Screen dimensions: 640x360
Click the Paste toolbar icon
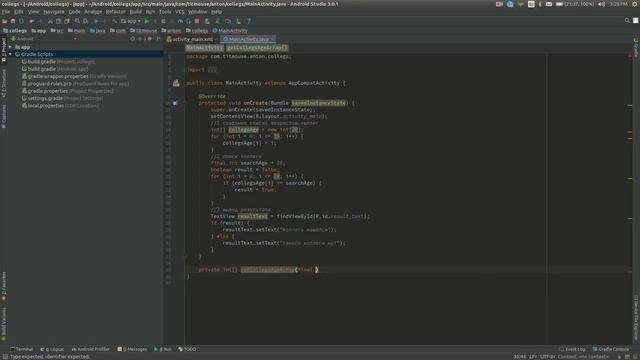point(67,21)
